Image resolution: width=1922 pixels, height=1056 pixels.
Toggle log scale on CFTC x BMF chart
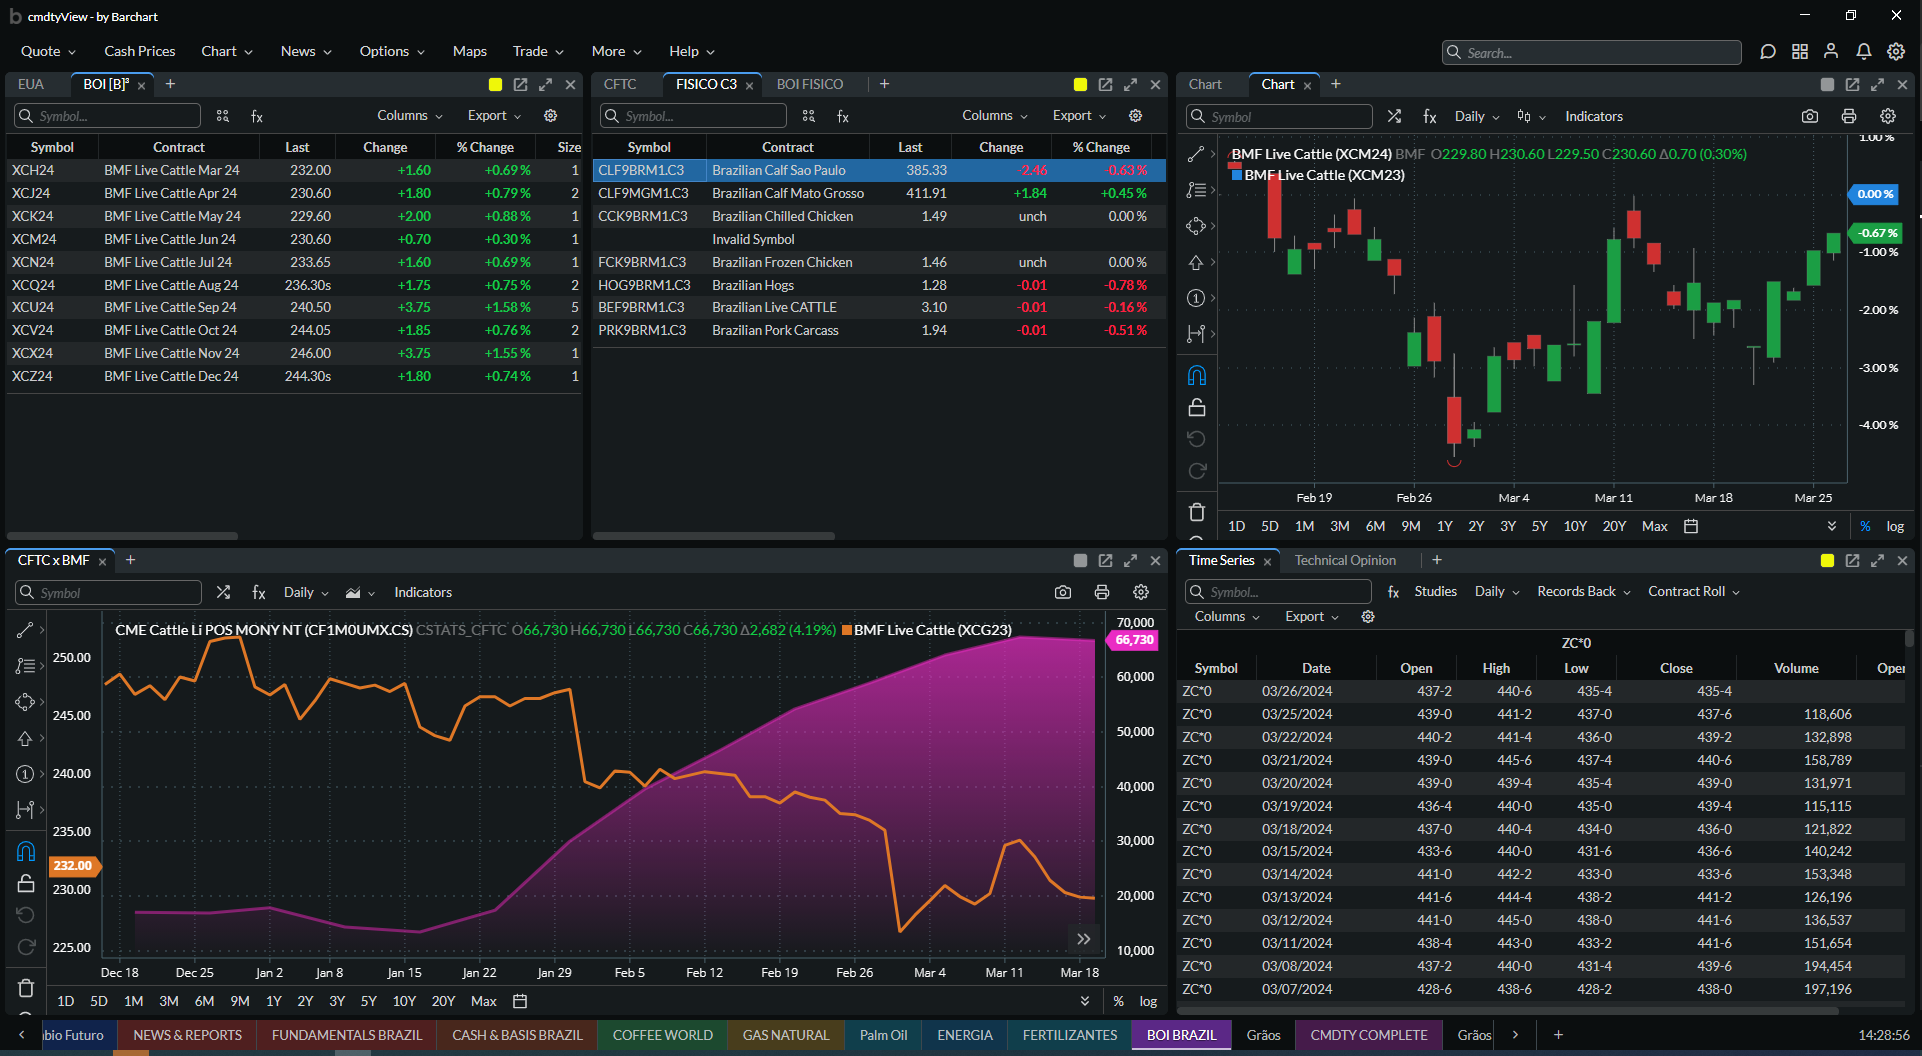tap(1148, 1001)
